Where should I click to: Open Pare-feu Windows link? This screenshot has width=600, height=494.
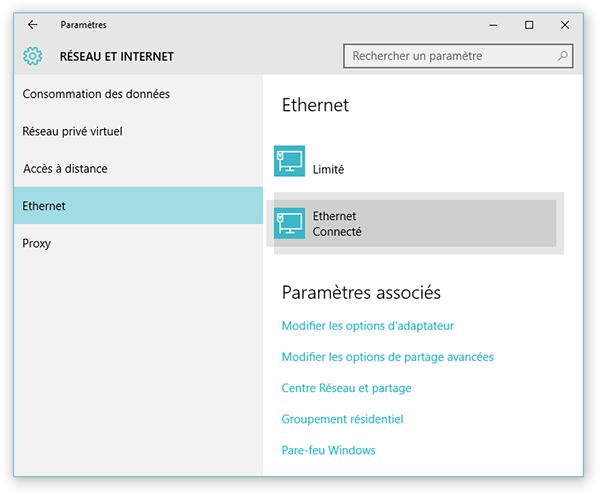pos(328,450)
